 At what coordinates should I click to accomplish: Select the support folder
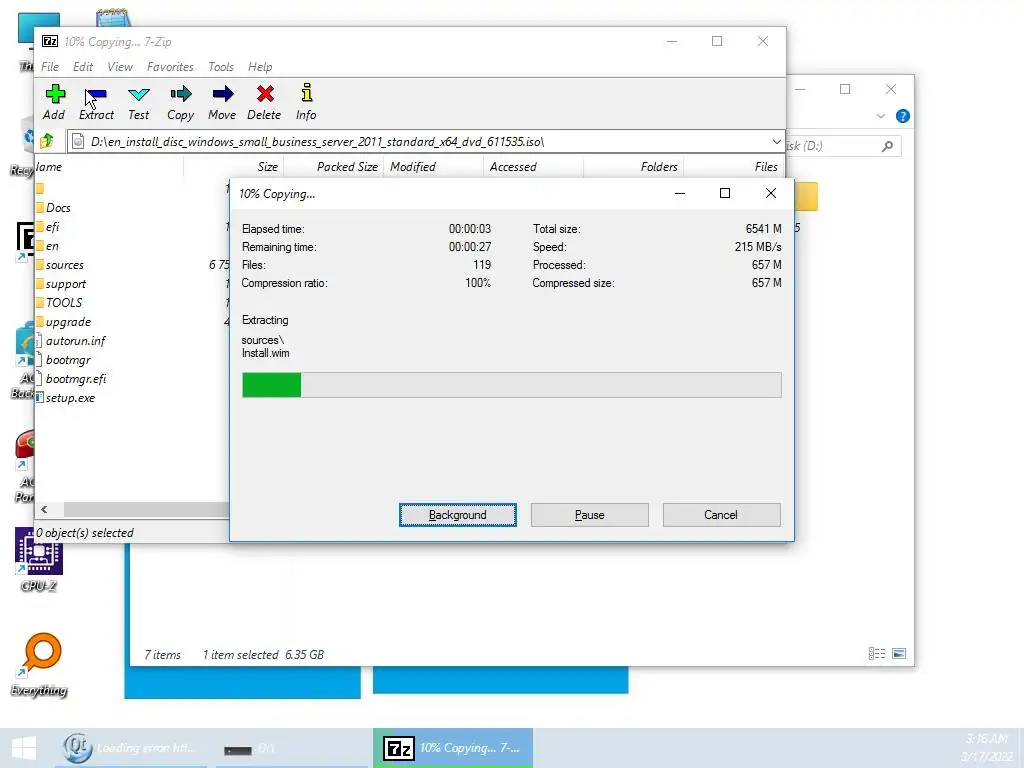[x=66, y=283]
